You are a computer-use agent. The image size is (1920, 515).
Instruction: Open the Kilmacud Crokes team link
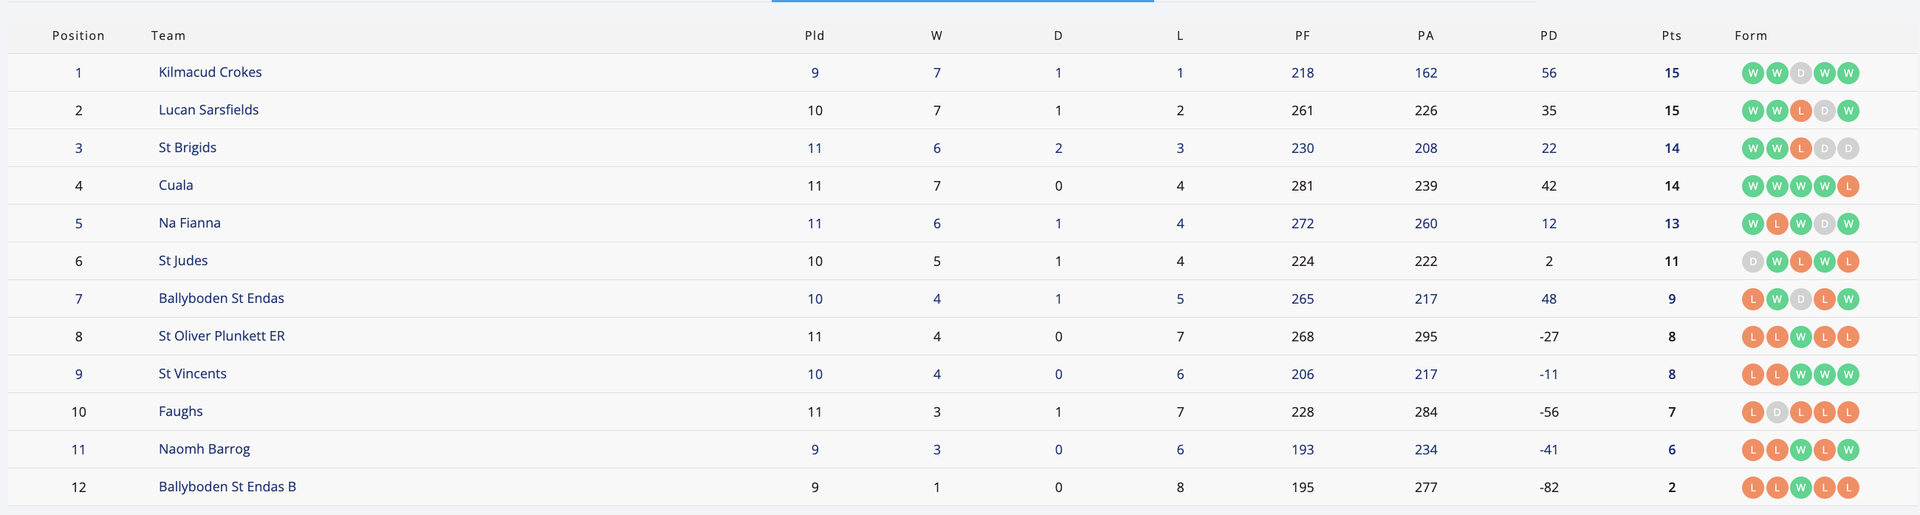click(x=210, y=72)
